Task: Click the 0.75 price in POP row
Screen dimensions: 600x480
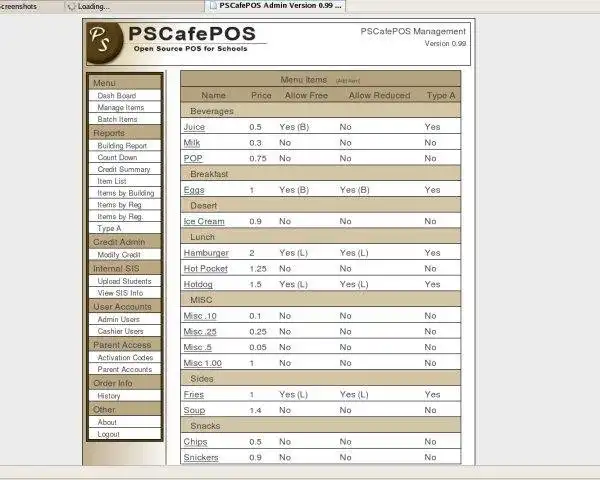Action: 258,158
